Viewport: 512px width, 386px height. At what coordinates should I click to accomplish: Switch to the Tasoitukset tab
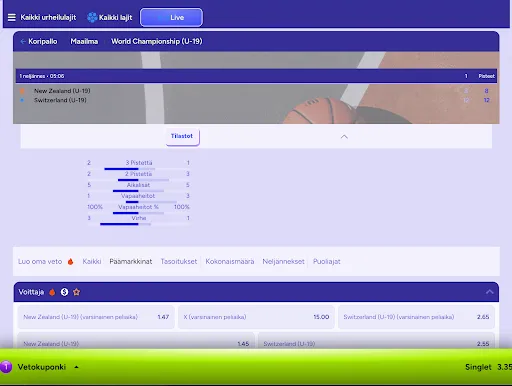[179, 262]
